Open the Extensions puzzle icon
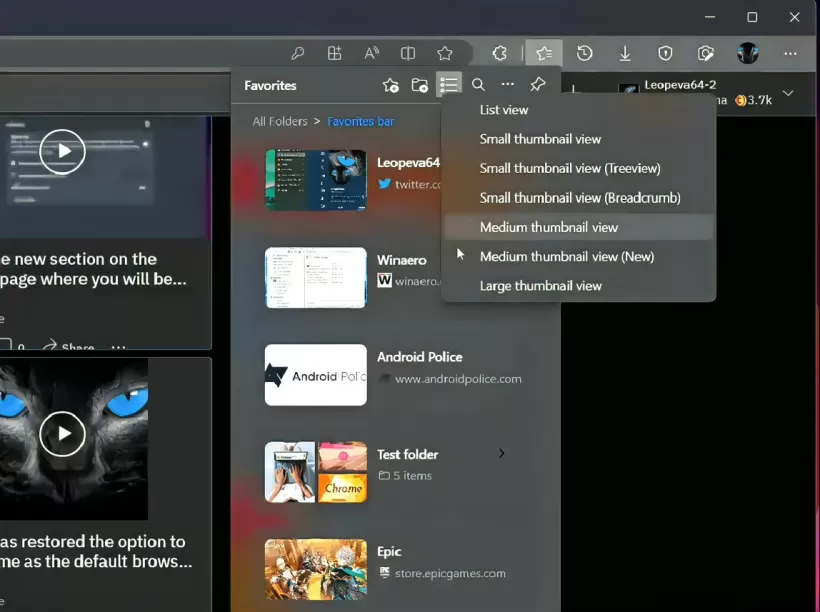 coord(500,53)
